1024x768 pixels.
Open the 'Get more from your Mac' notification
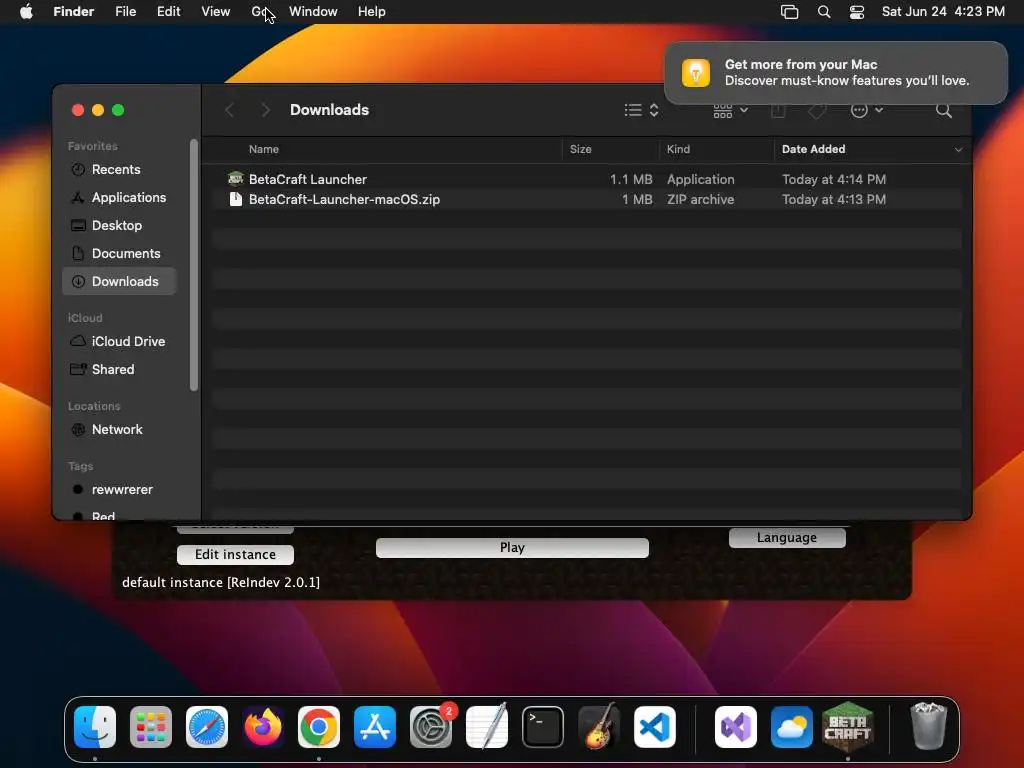[835, 72]
